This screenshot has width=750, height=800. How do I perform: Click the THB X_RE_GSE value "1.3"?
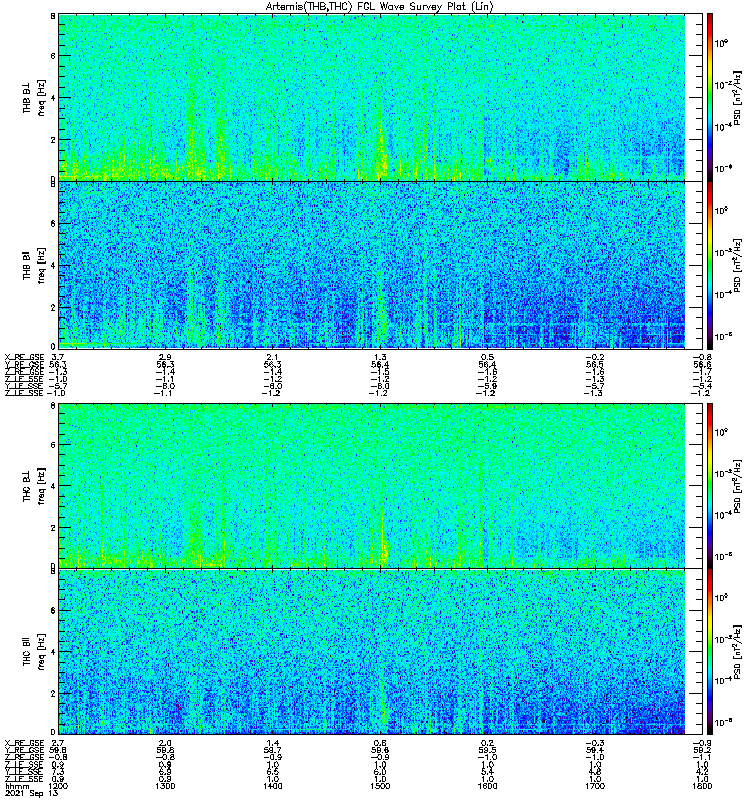coord(380,357)
